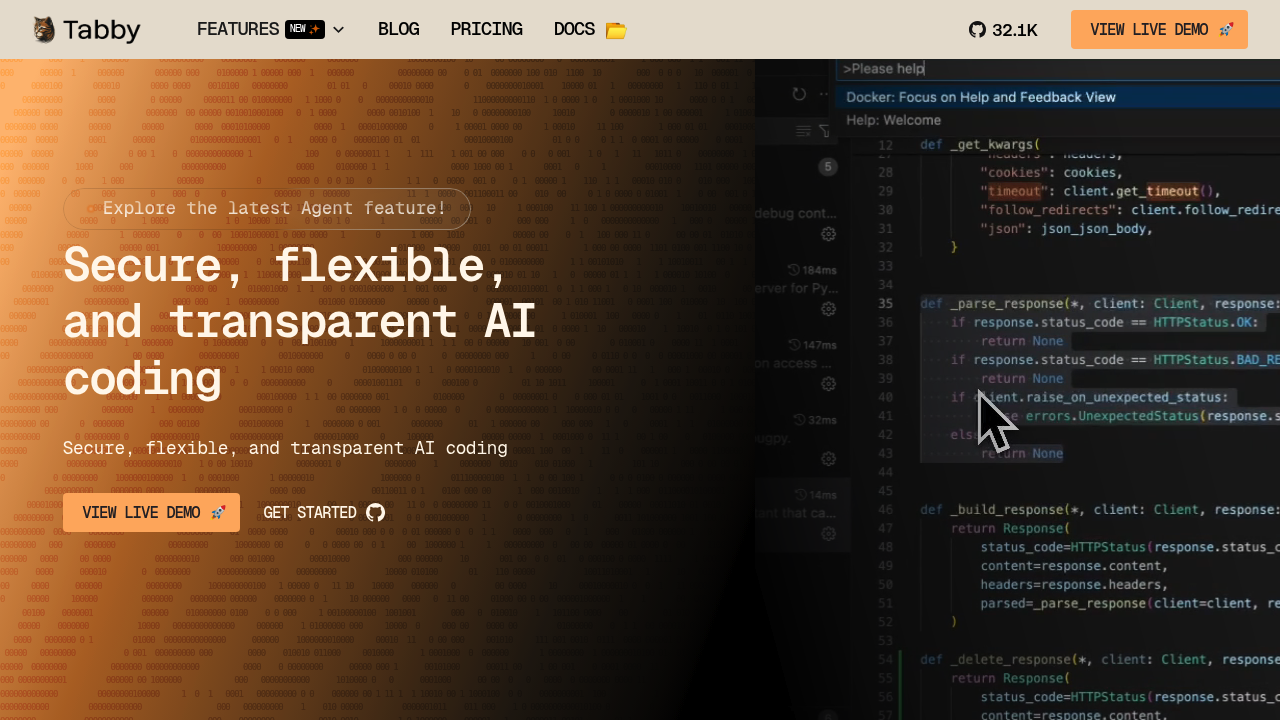Click the filter icon in the sidebar panel
Screen dimensions: 1280x720
pyautogui.click(x=825, y=131)
